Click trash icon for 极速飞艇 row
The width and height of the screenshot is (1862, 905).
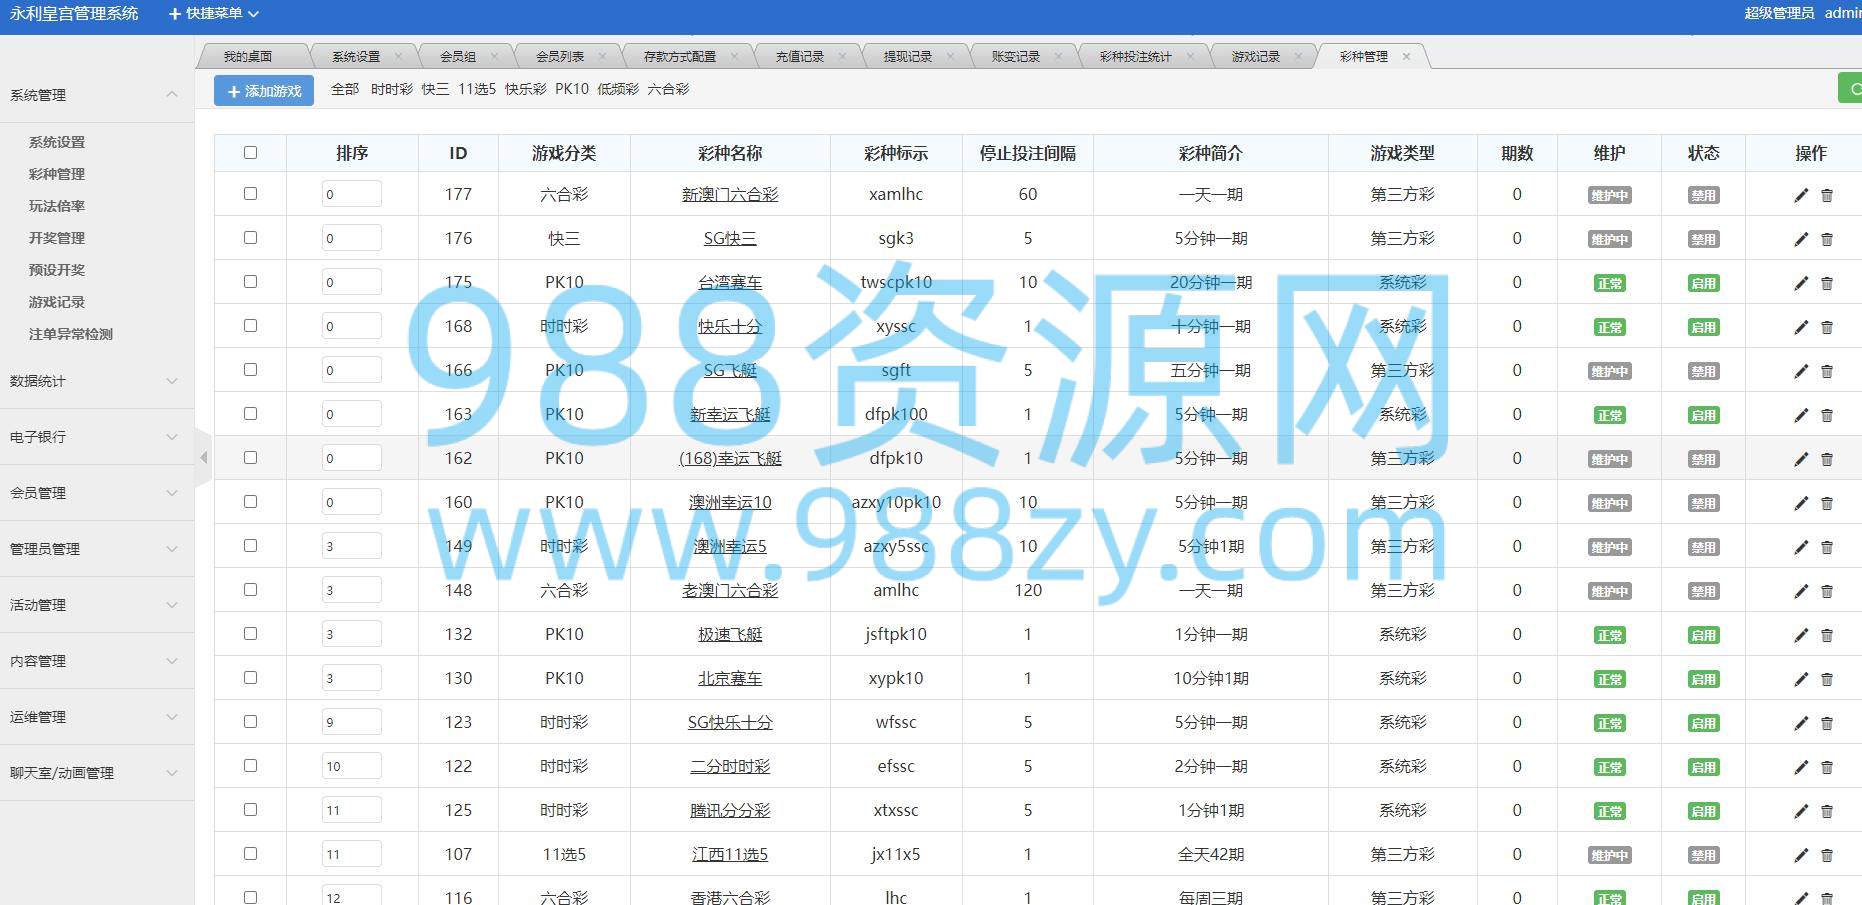click(1826, 635)
